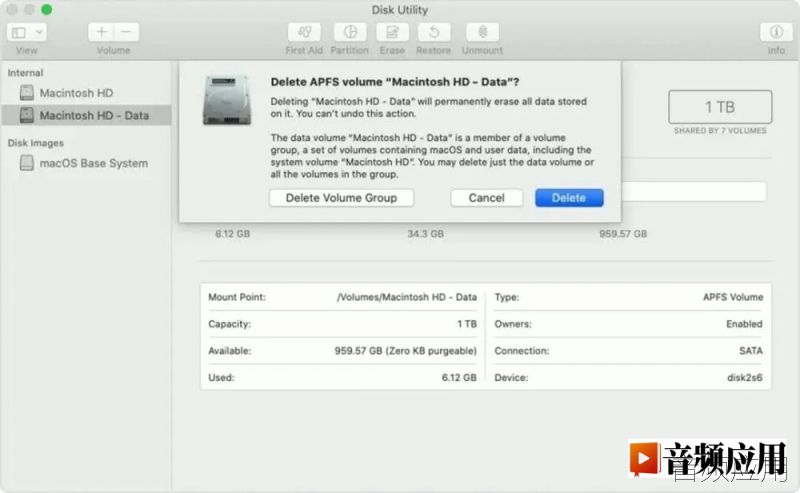Unmount the volume via toolbar icon
The width and height of the screenshot is (800, 493).
click(482, 32)
